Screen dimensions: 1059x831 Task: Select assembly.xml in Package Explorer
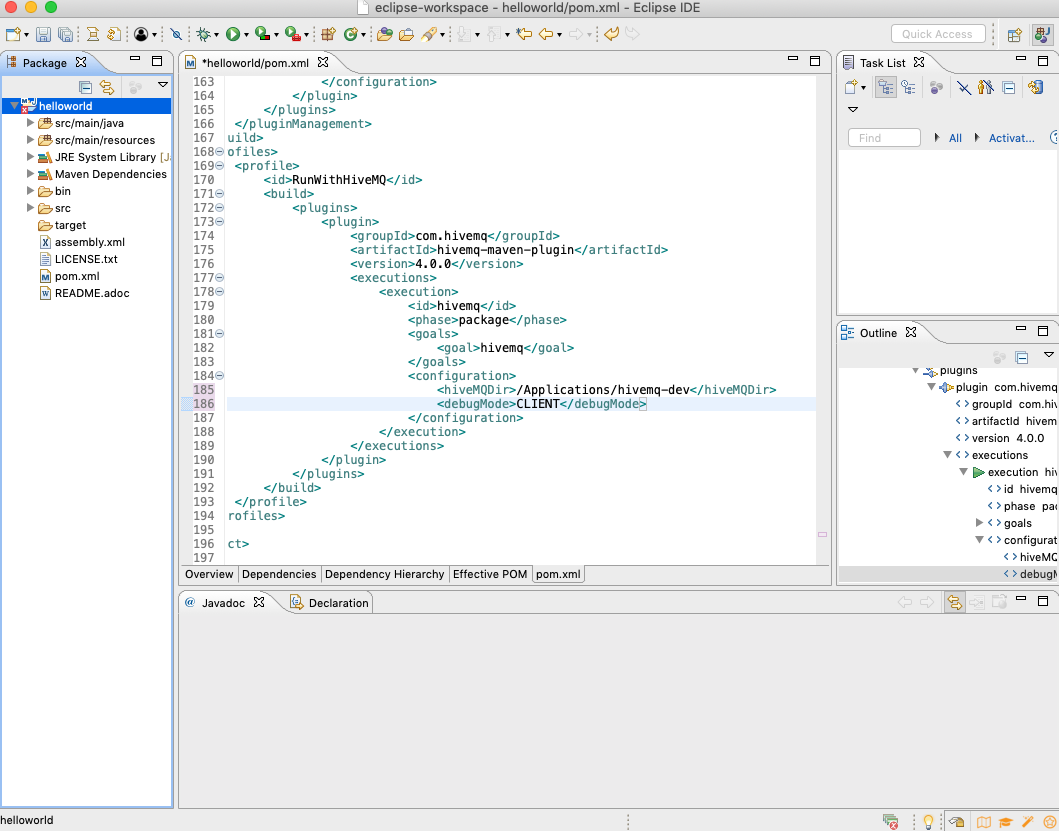point(90,242)
